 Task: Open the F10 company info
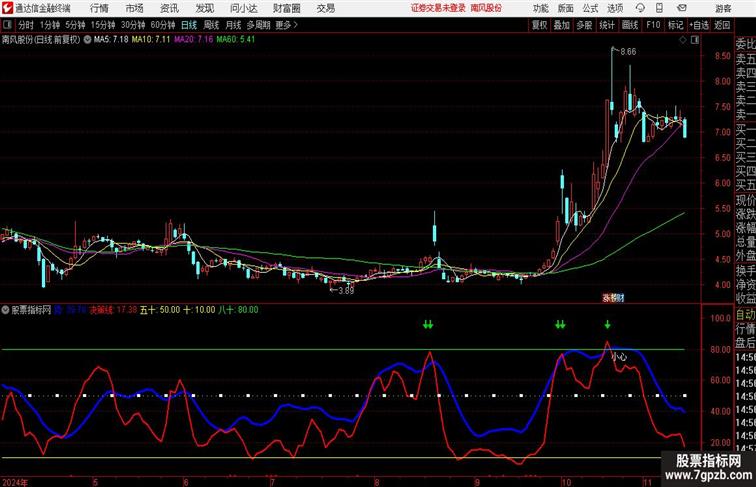click(x=653, y=25)
